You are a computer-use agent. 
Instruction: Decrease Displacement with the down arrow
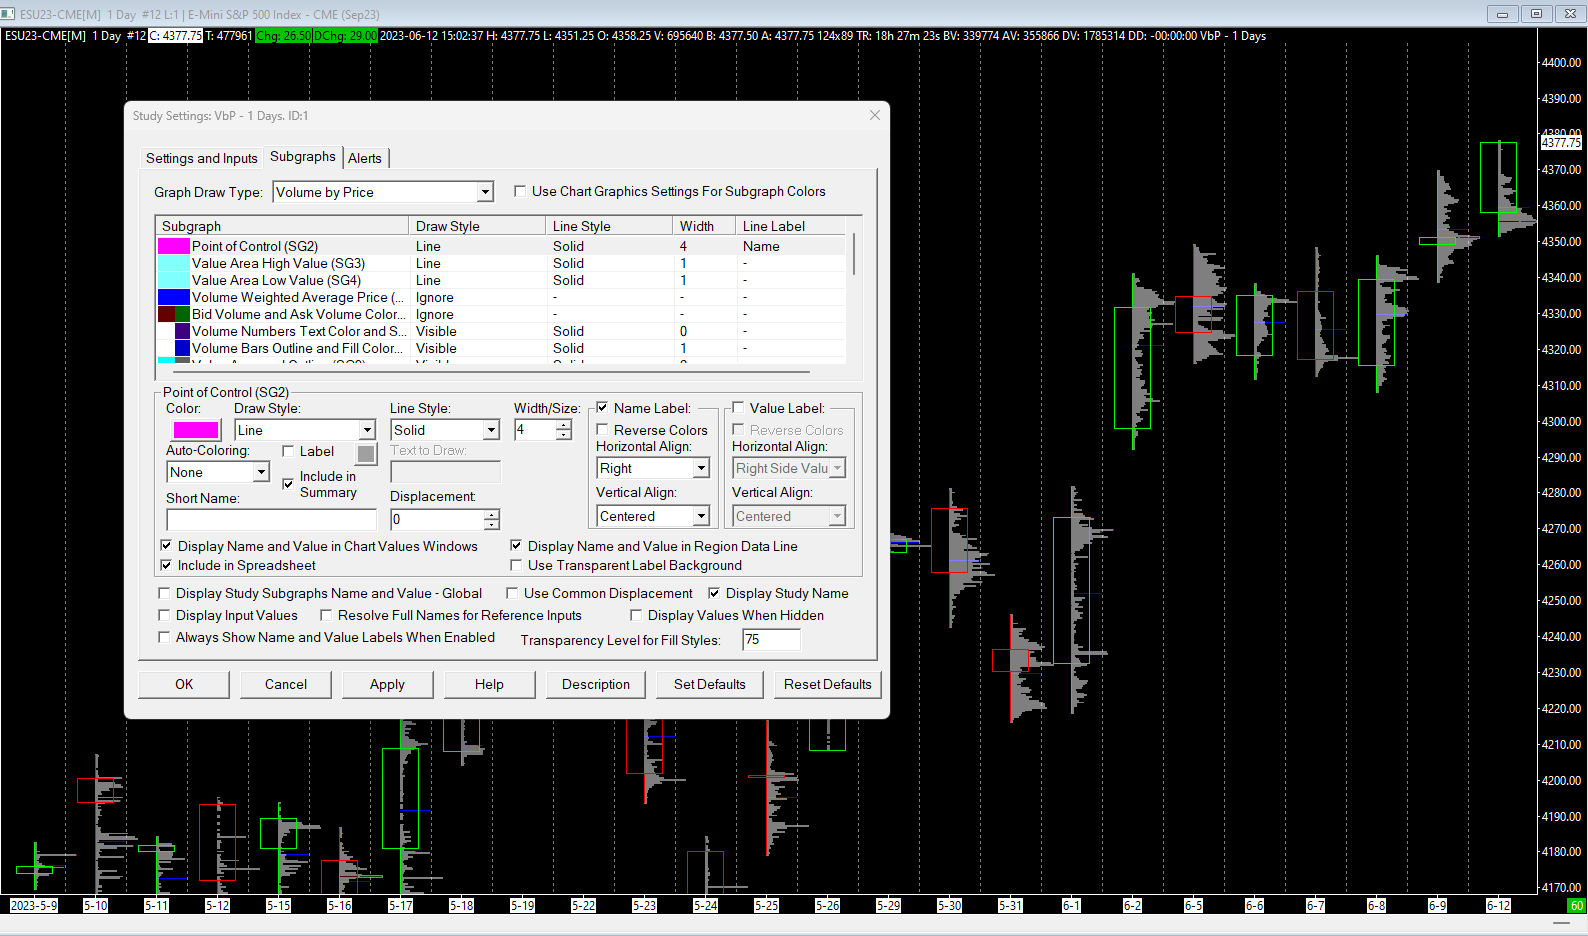coord(491,525)
